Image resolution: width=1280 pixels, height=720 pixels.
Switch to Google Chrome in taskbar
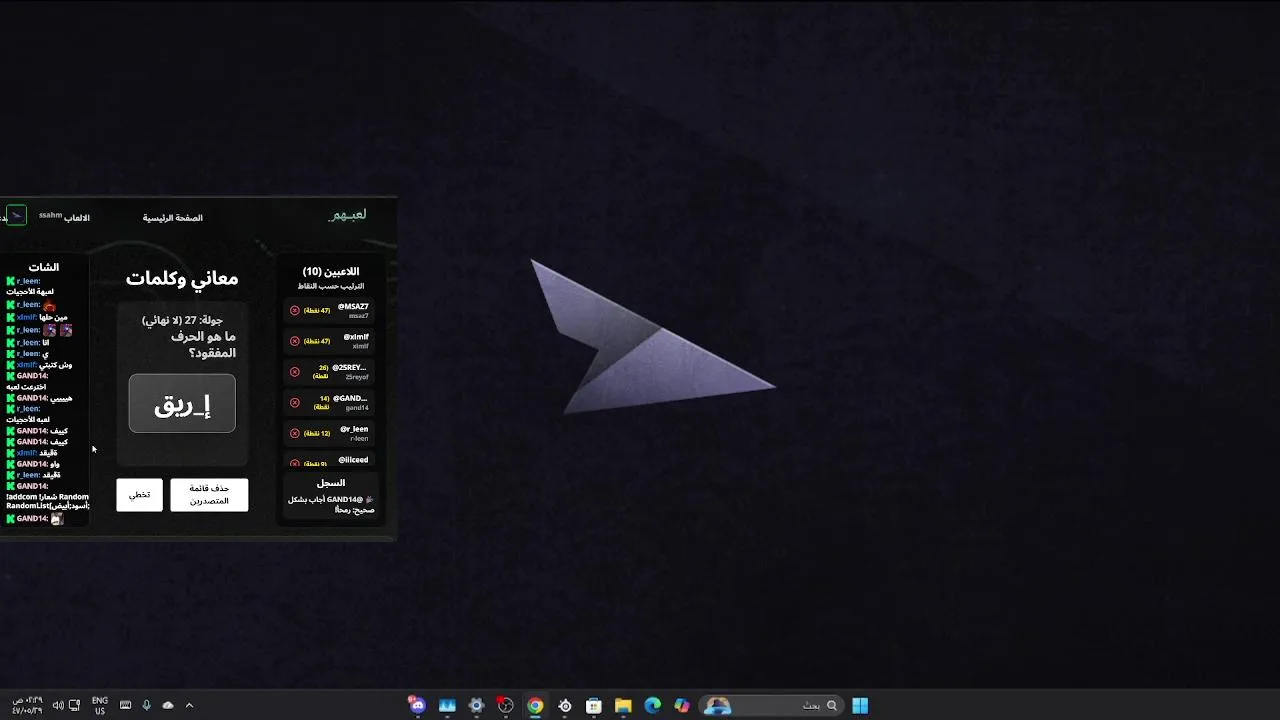[535, 705]
